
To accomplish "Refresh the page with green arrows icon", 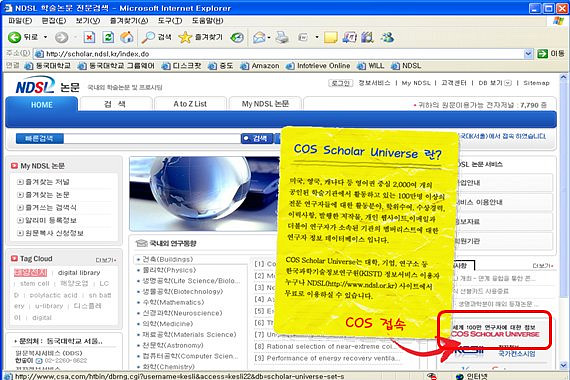I will click(108, 37).
